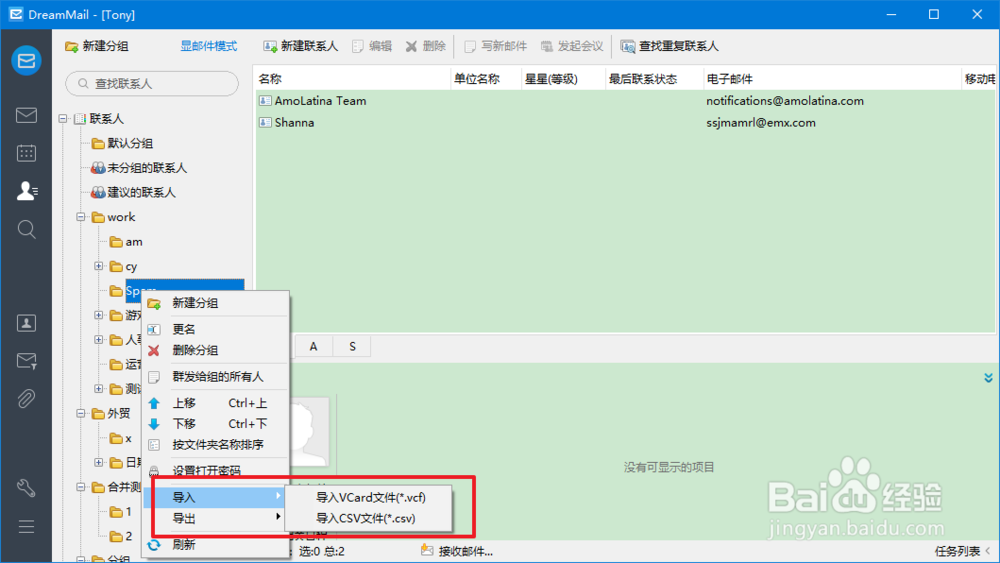The width and height of the screenshot is (1000, 563).
Task: Switch to 显邮件模式 link
Action: pyautogui.click(x=209, y=46)
